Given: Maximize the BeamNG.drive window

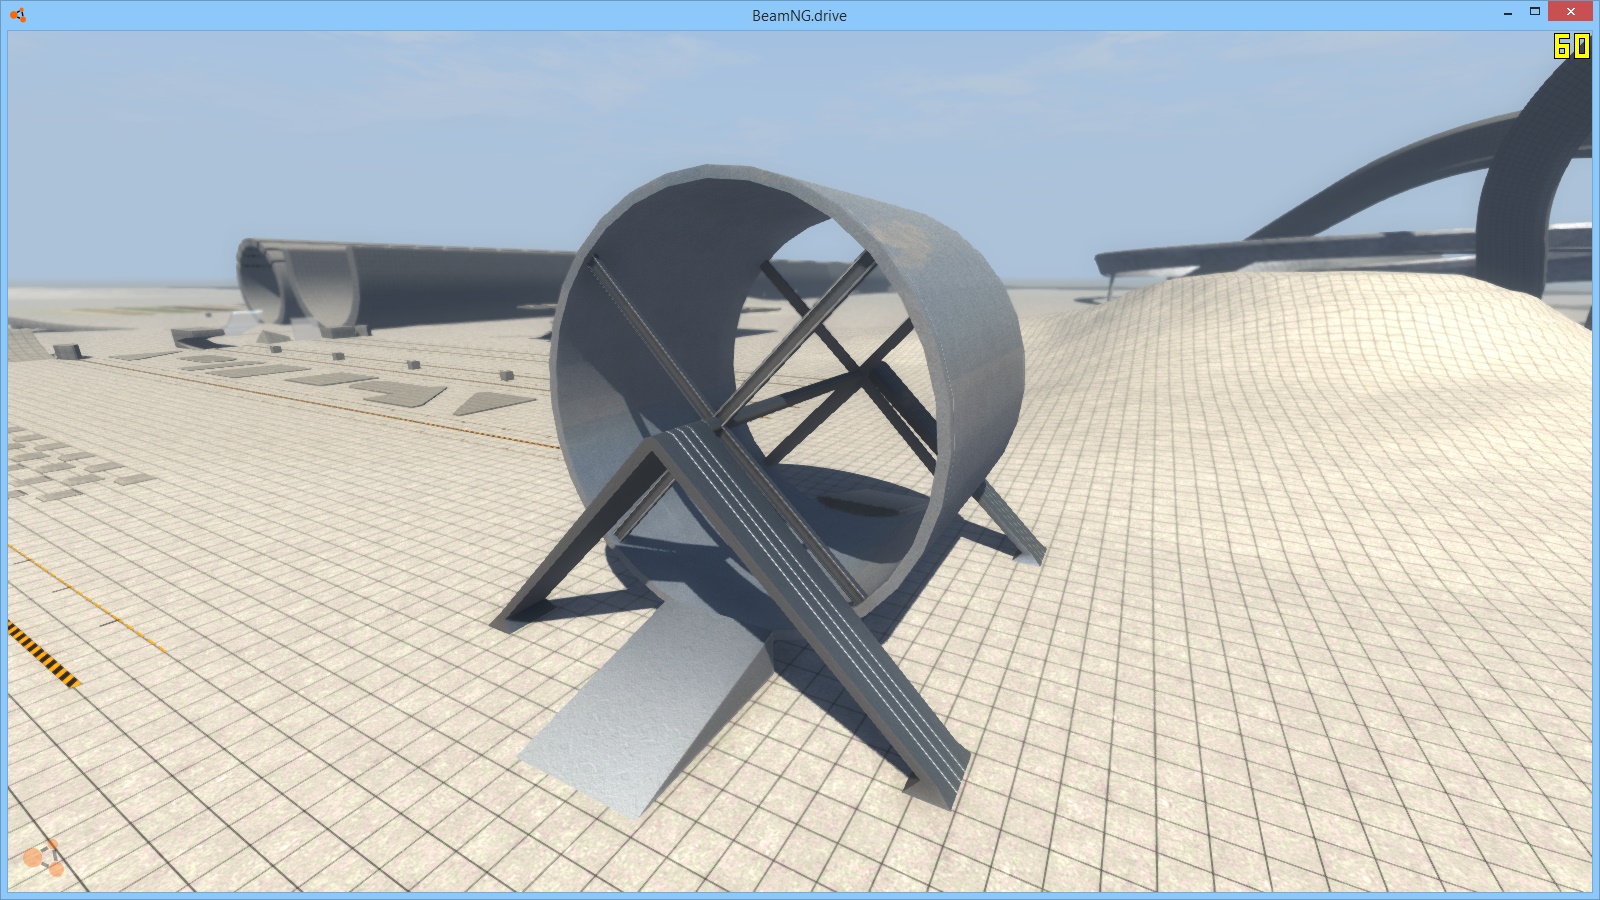Looking at the screenshot, I should click(x=1535, y=12).
